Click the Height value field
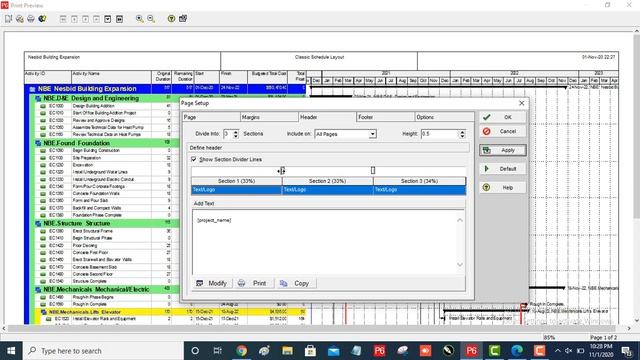This screenshot has width=640, height=360. 440,134
